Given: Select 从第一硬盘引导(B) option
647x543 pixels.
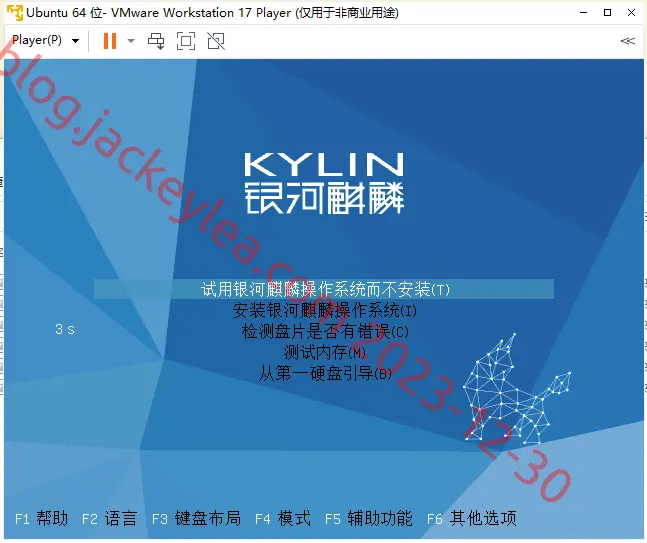Looking at the screenshot, I should point(325,373).
